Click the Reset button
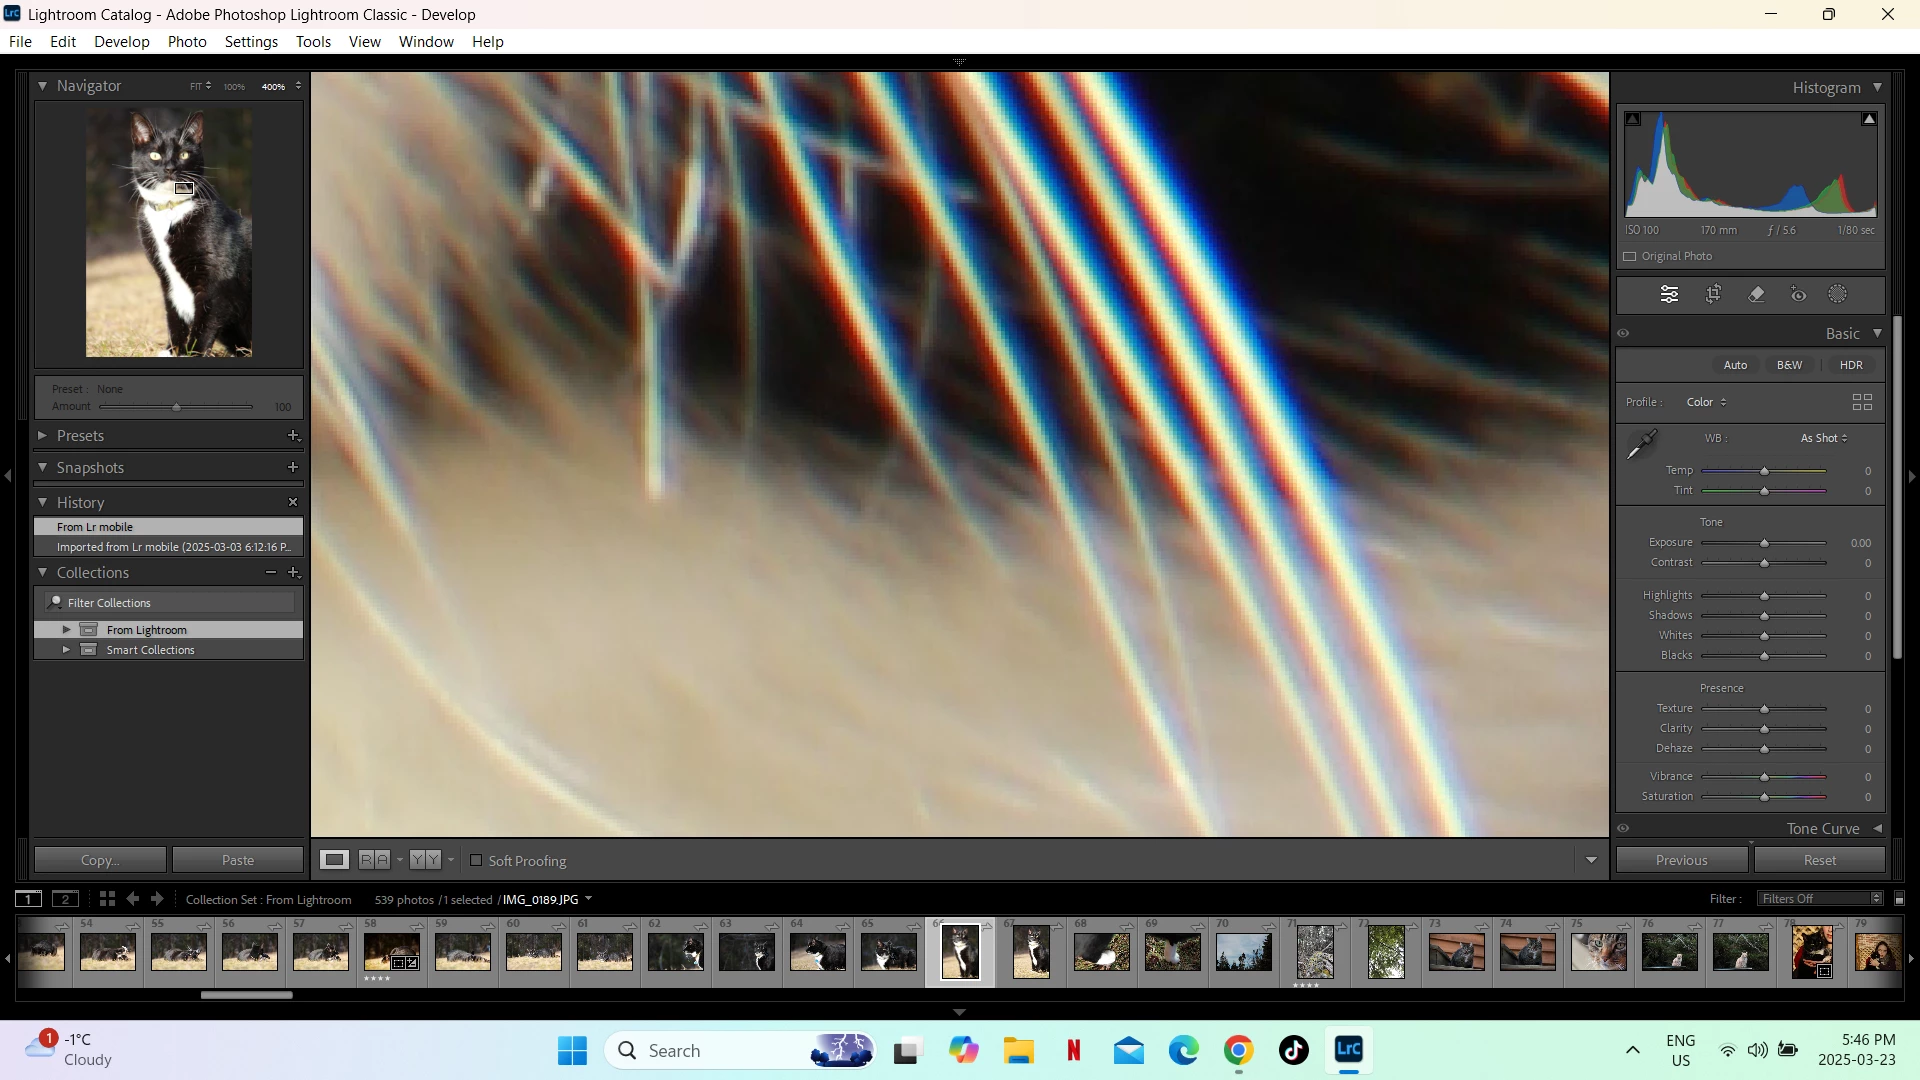Screen dimensions: 1920x1080 (1819, 860)
